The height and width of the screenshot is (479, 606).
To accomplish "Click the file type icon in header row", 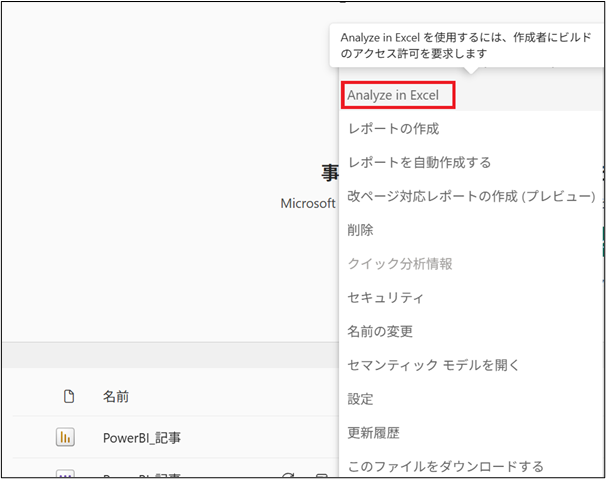I will coord(69,396).
